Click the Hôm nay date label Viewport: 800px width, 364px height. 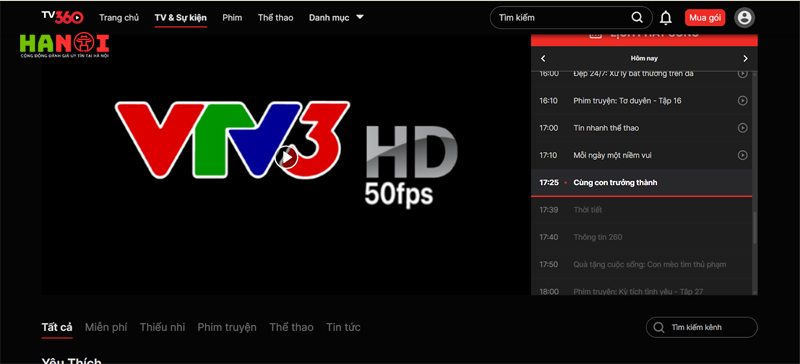click(x=644, y=58)
